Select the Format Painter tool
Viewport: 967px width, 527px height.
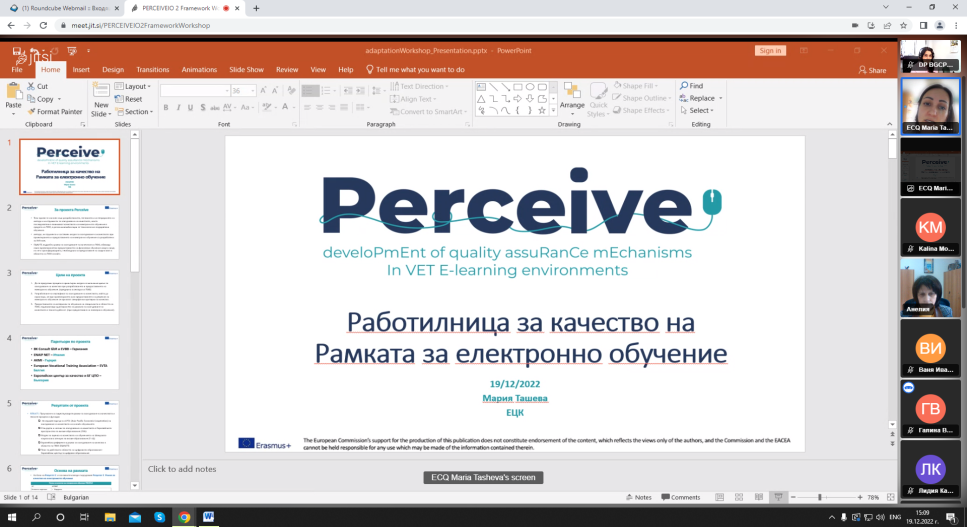point(55,112)
